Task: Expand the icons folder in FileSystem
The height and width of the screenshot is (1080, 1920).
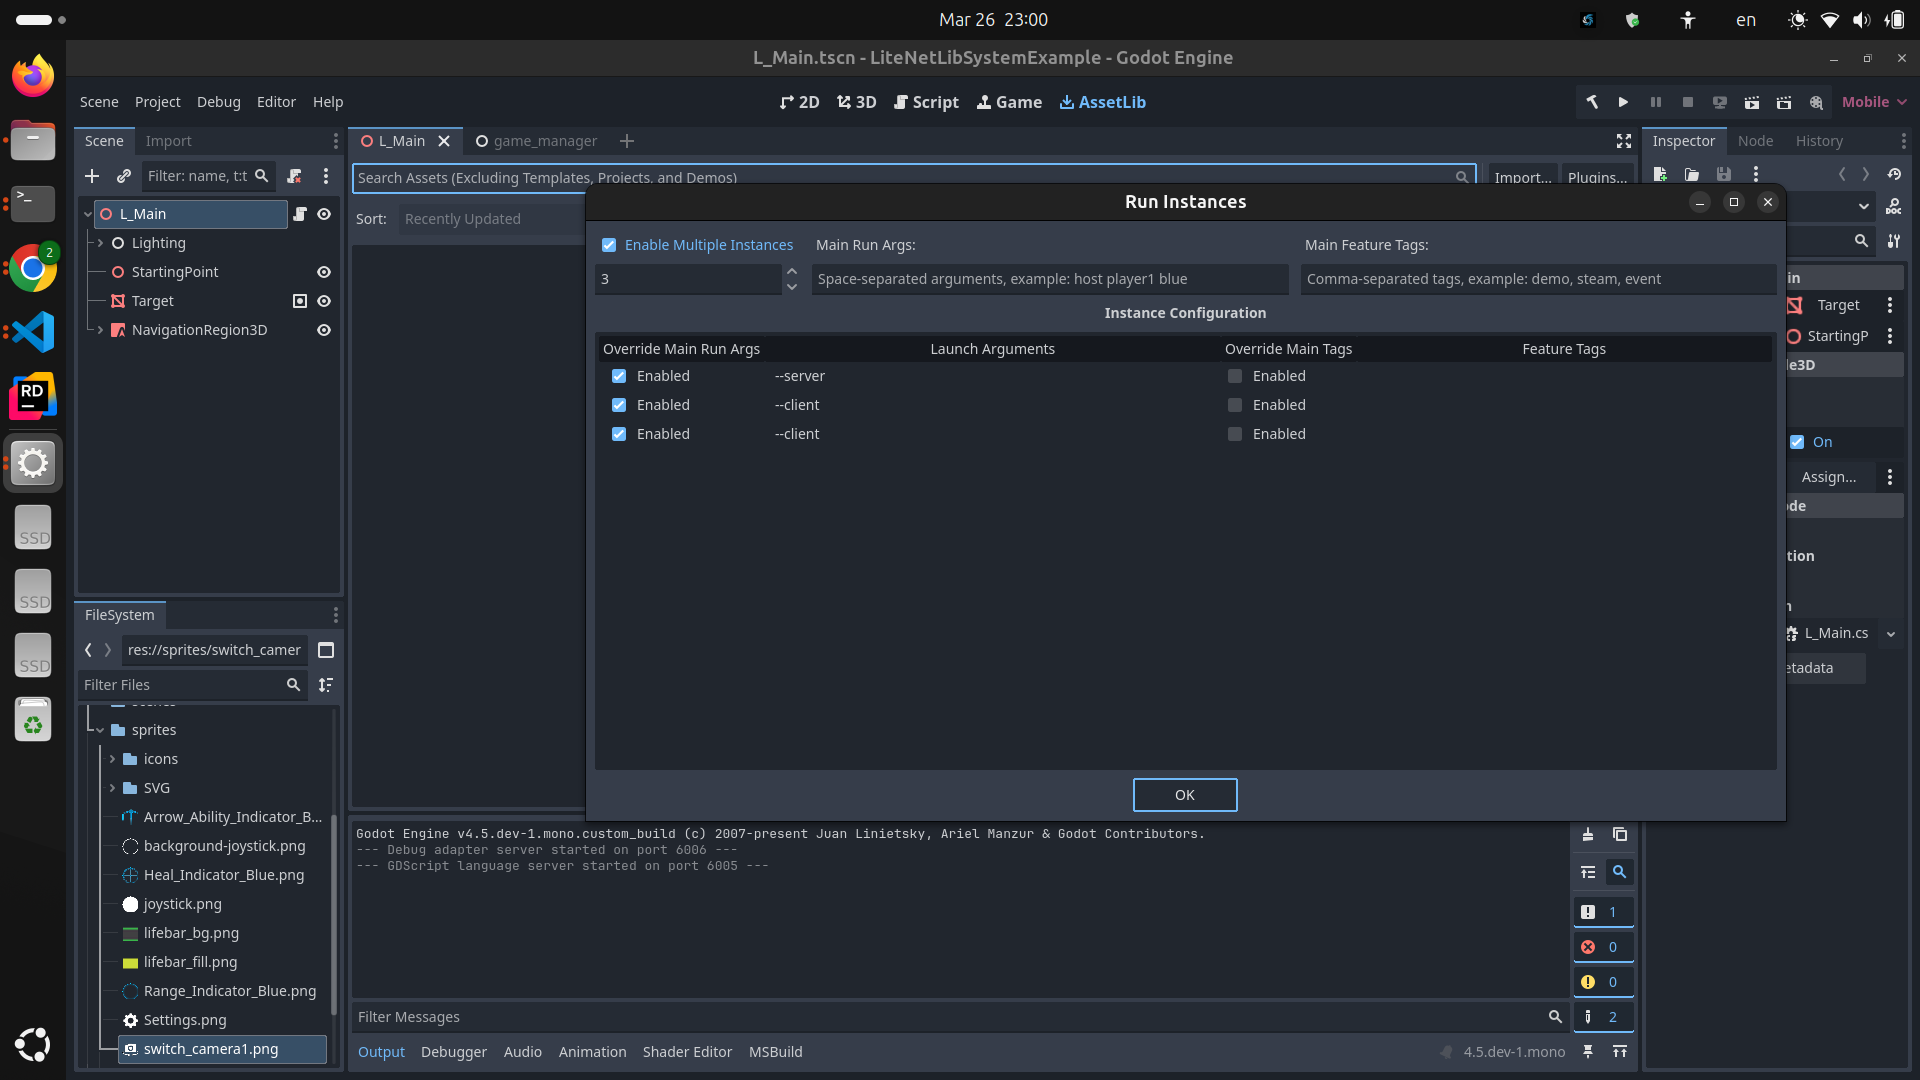Action: (112, 759)
